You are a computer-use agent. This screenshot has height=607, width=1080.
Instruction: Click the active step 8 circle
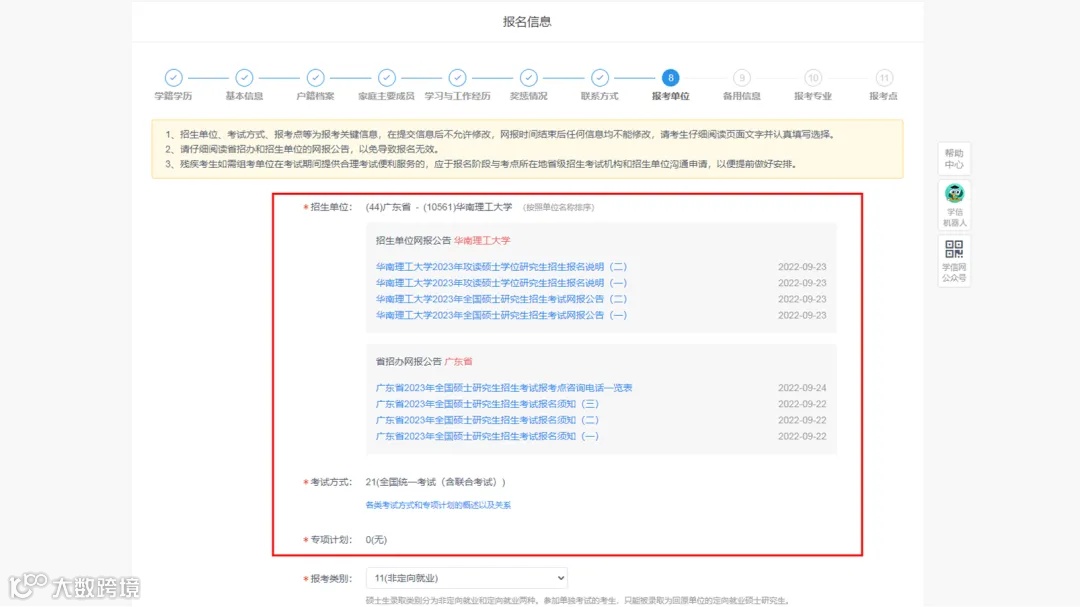pos(670,78)
